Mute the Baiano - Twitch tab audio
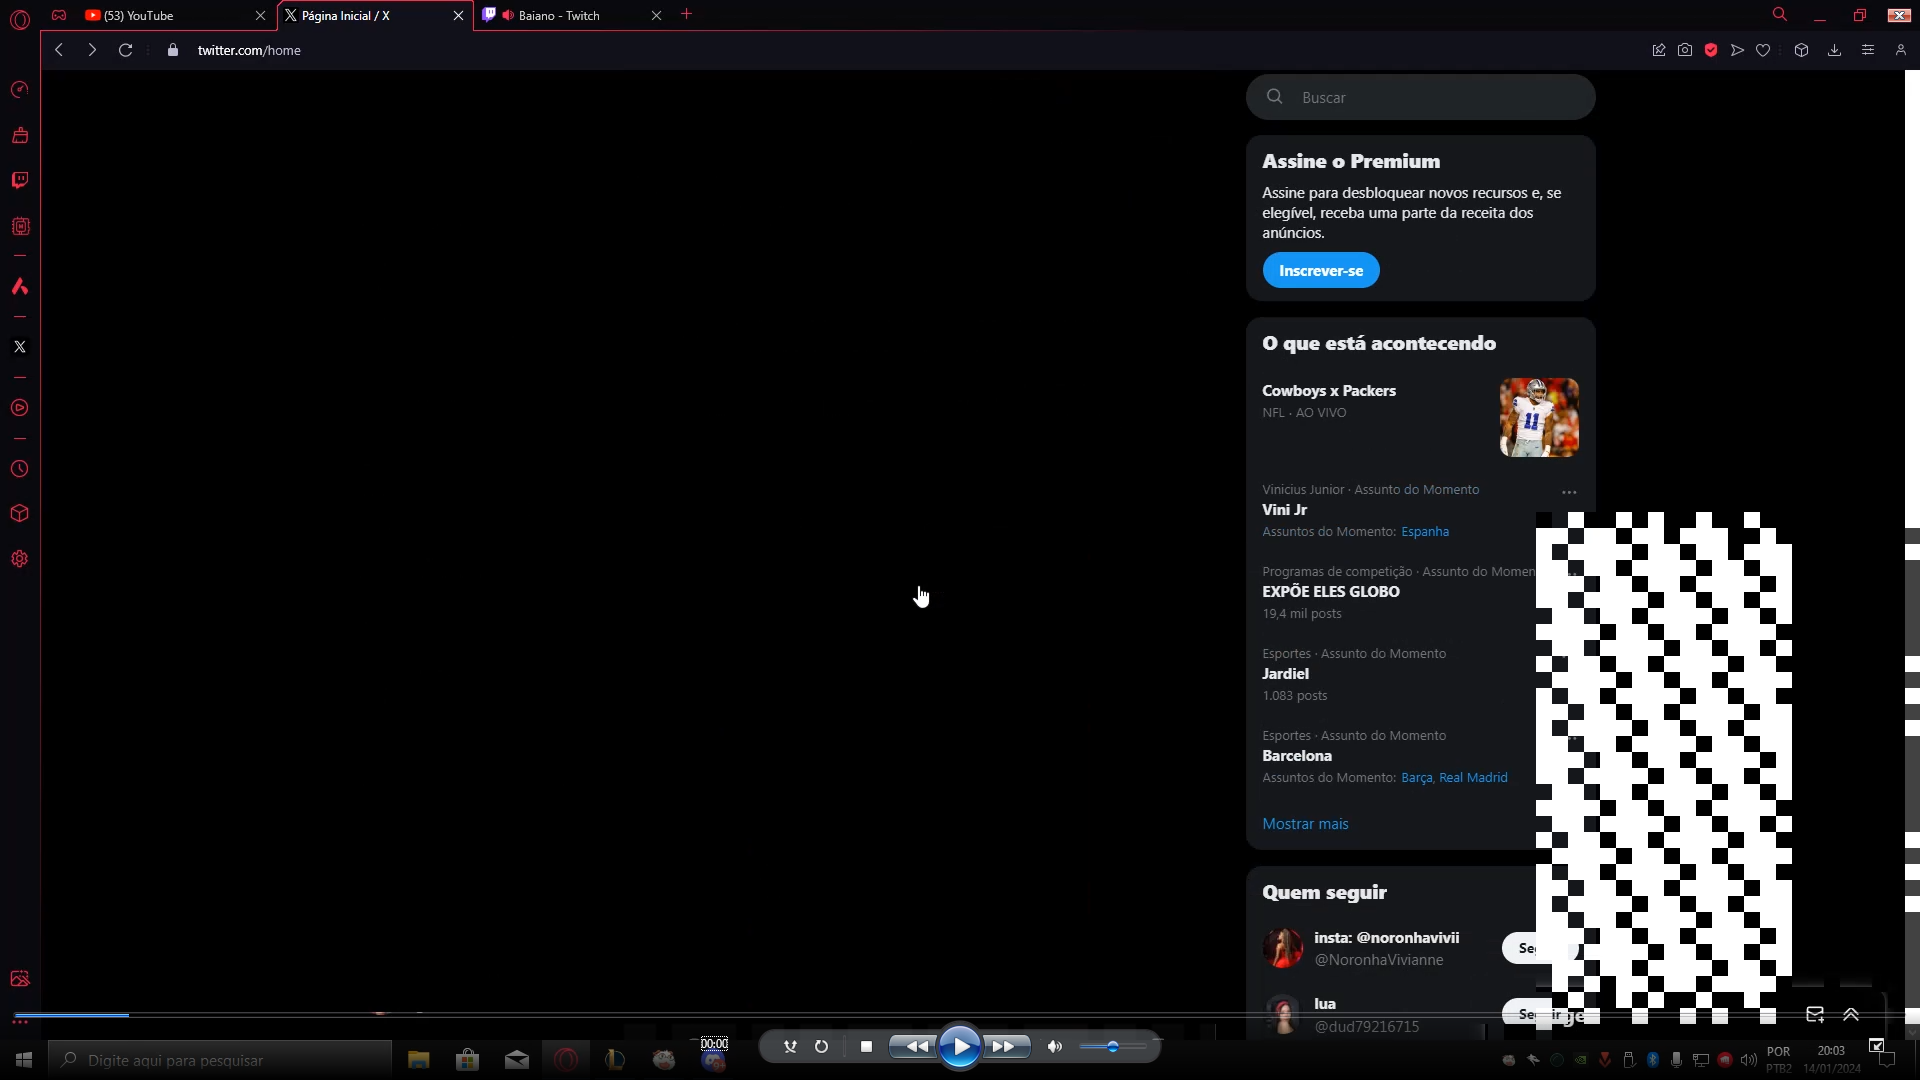Viewport: 1920px width, 1080px height. tap(508, 15)
